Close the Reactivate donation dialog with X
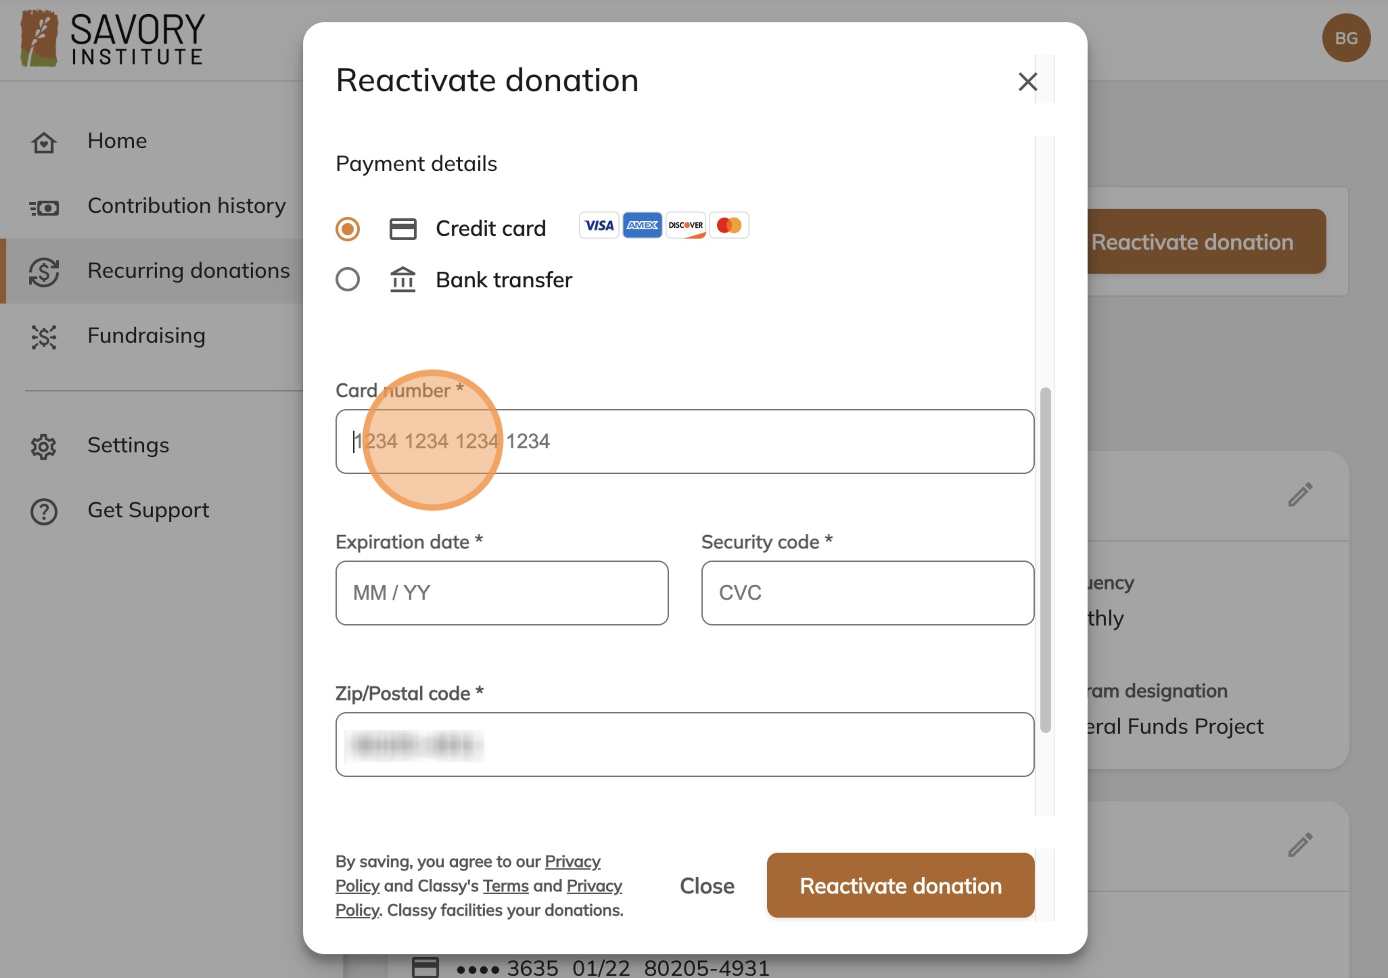 [x=1028, y=82]
